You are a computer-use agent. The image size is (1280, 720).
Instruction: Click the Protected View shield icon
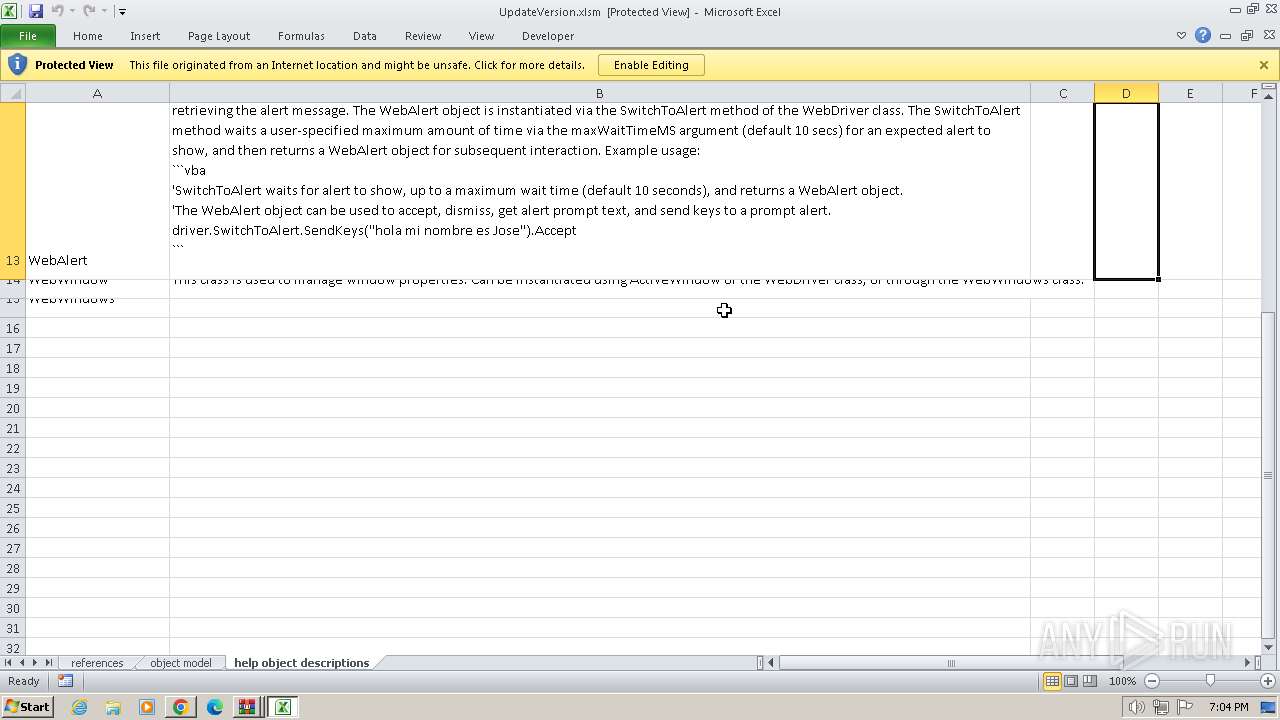[17, 65]
